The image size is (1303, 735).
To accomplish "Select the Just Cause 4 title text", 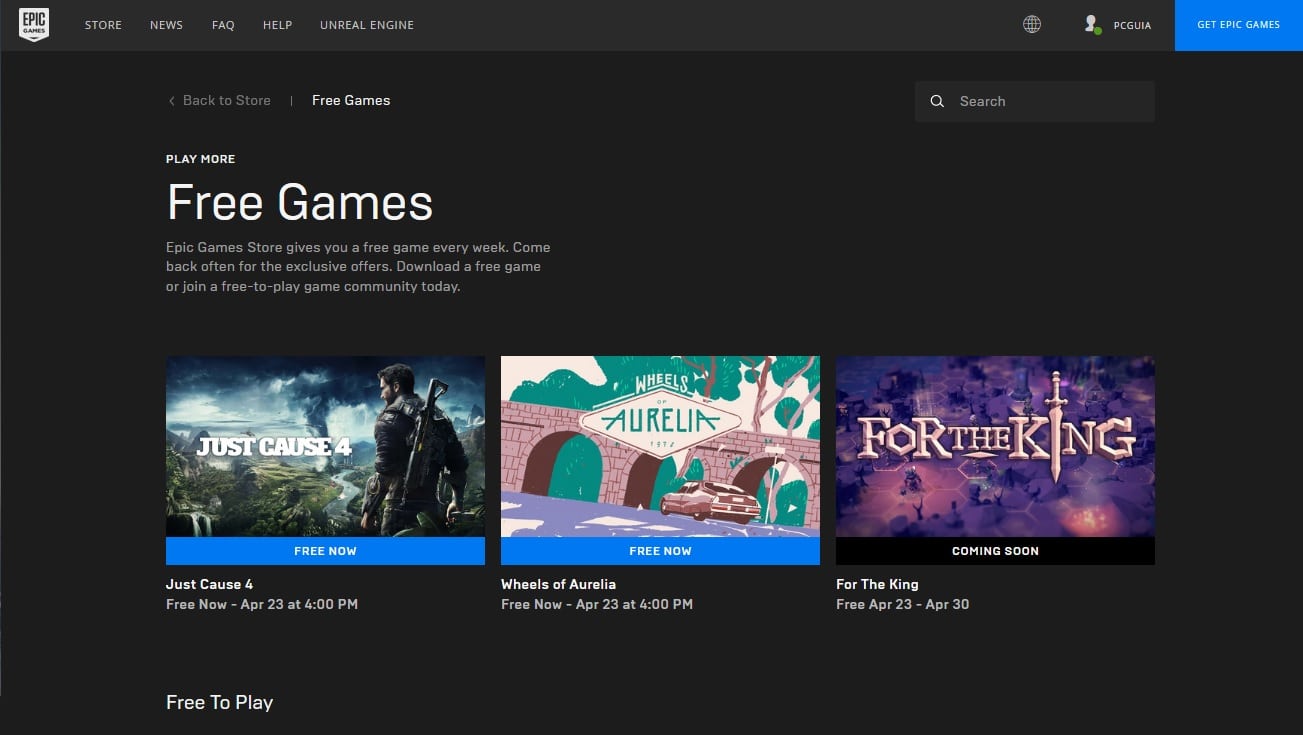I will coord(209,584).
